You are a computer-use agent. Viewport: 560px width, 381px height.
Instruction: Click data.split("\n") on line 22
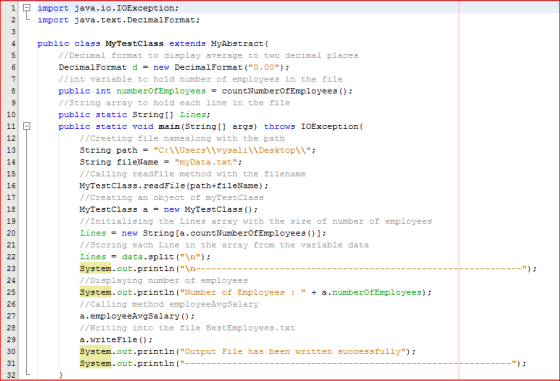pos(164,257)
